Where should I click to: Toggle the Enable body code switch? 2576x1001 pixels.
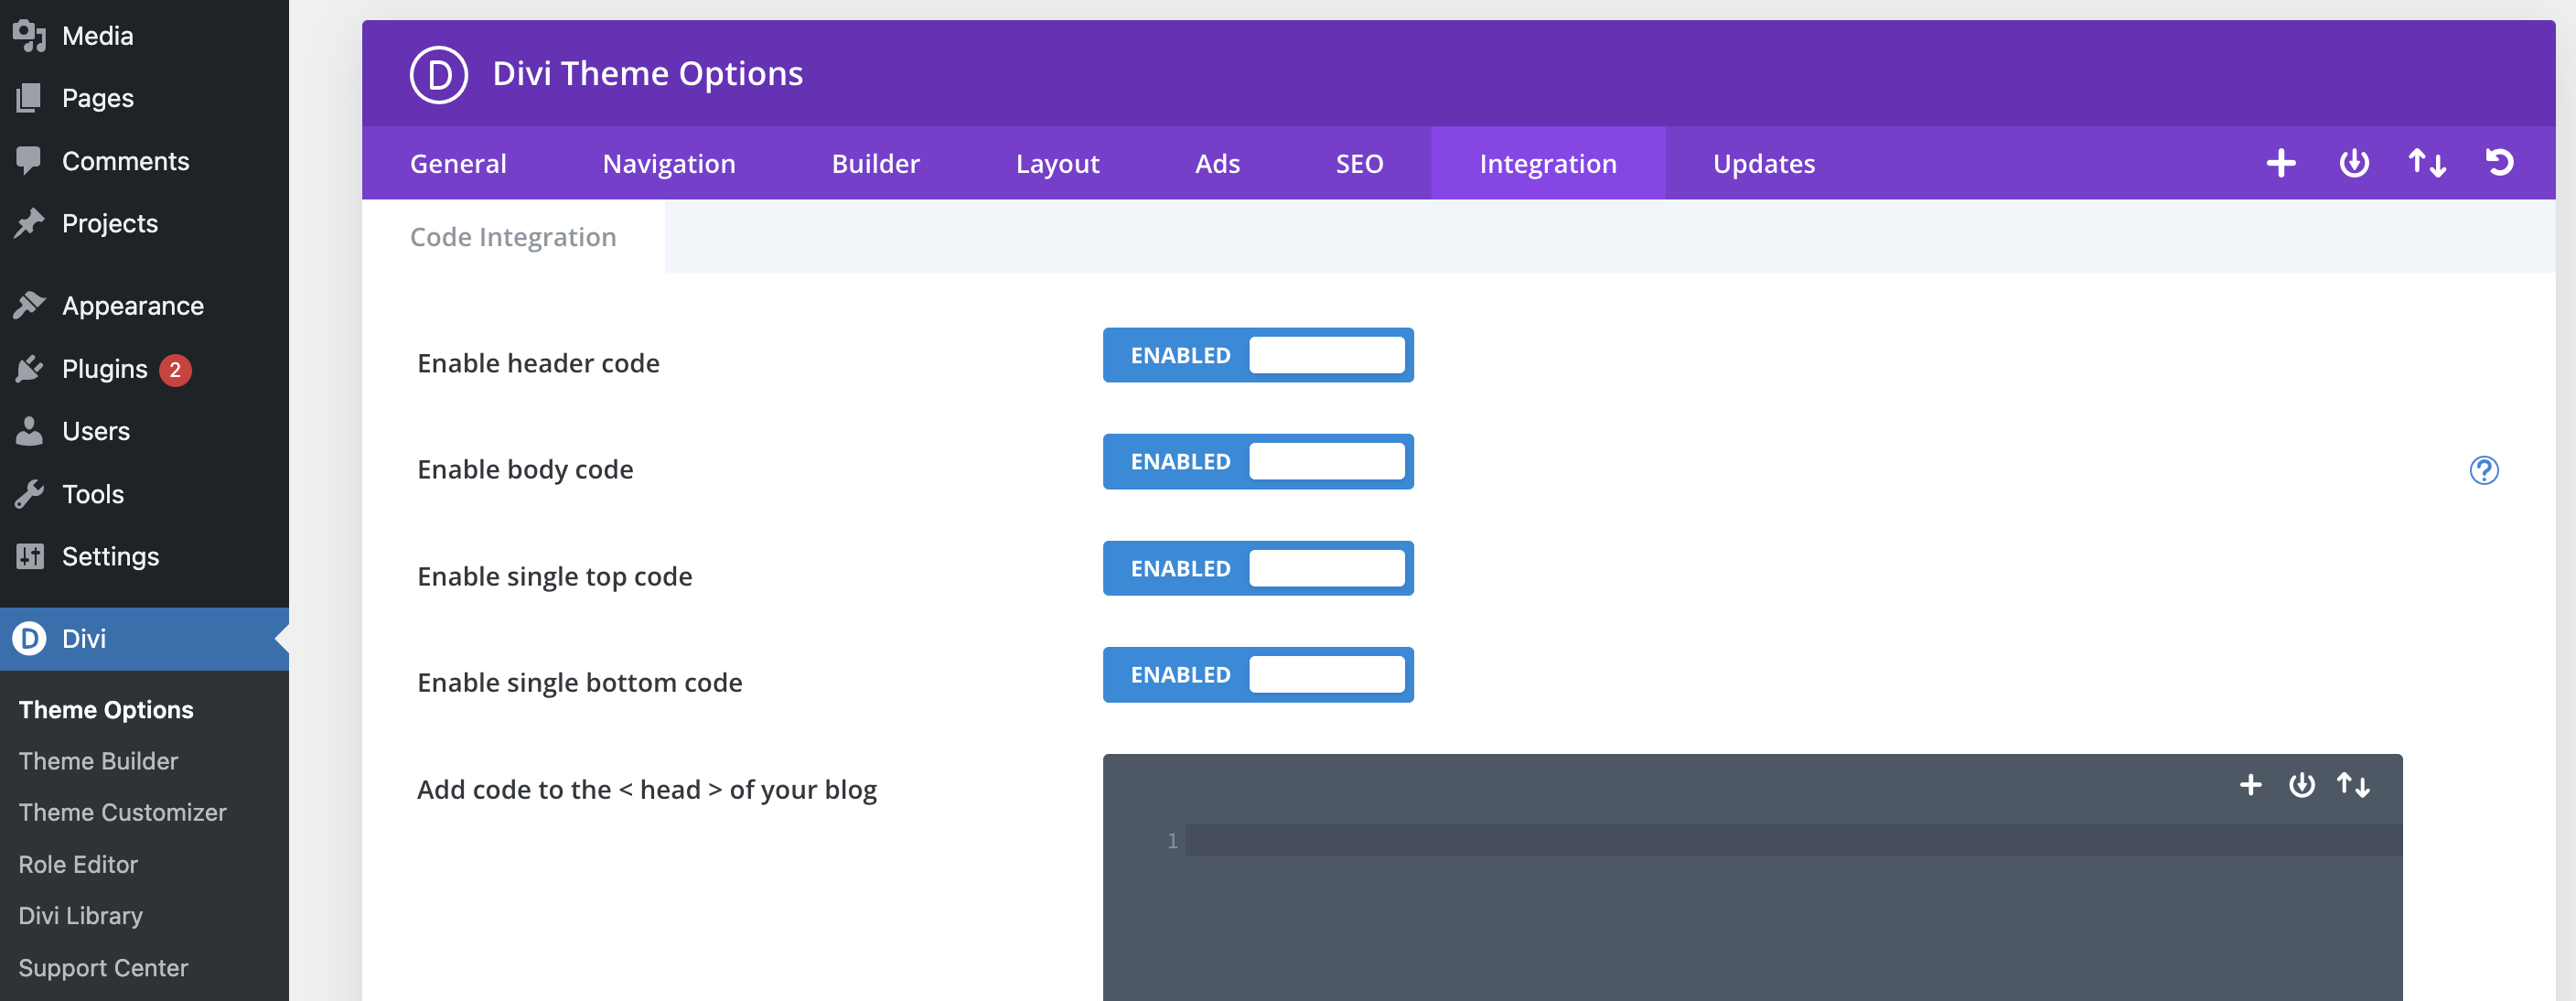[1257, 462]
